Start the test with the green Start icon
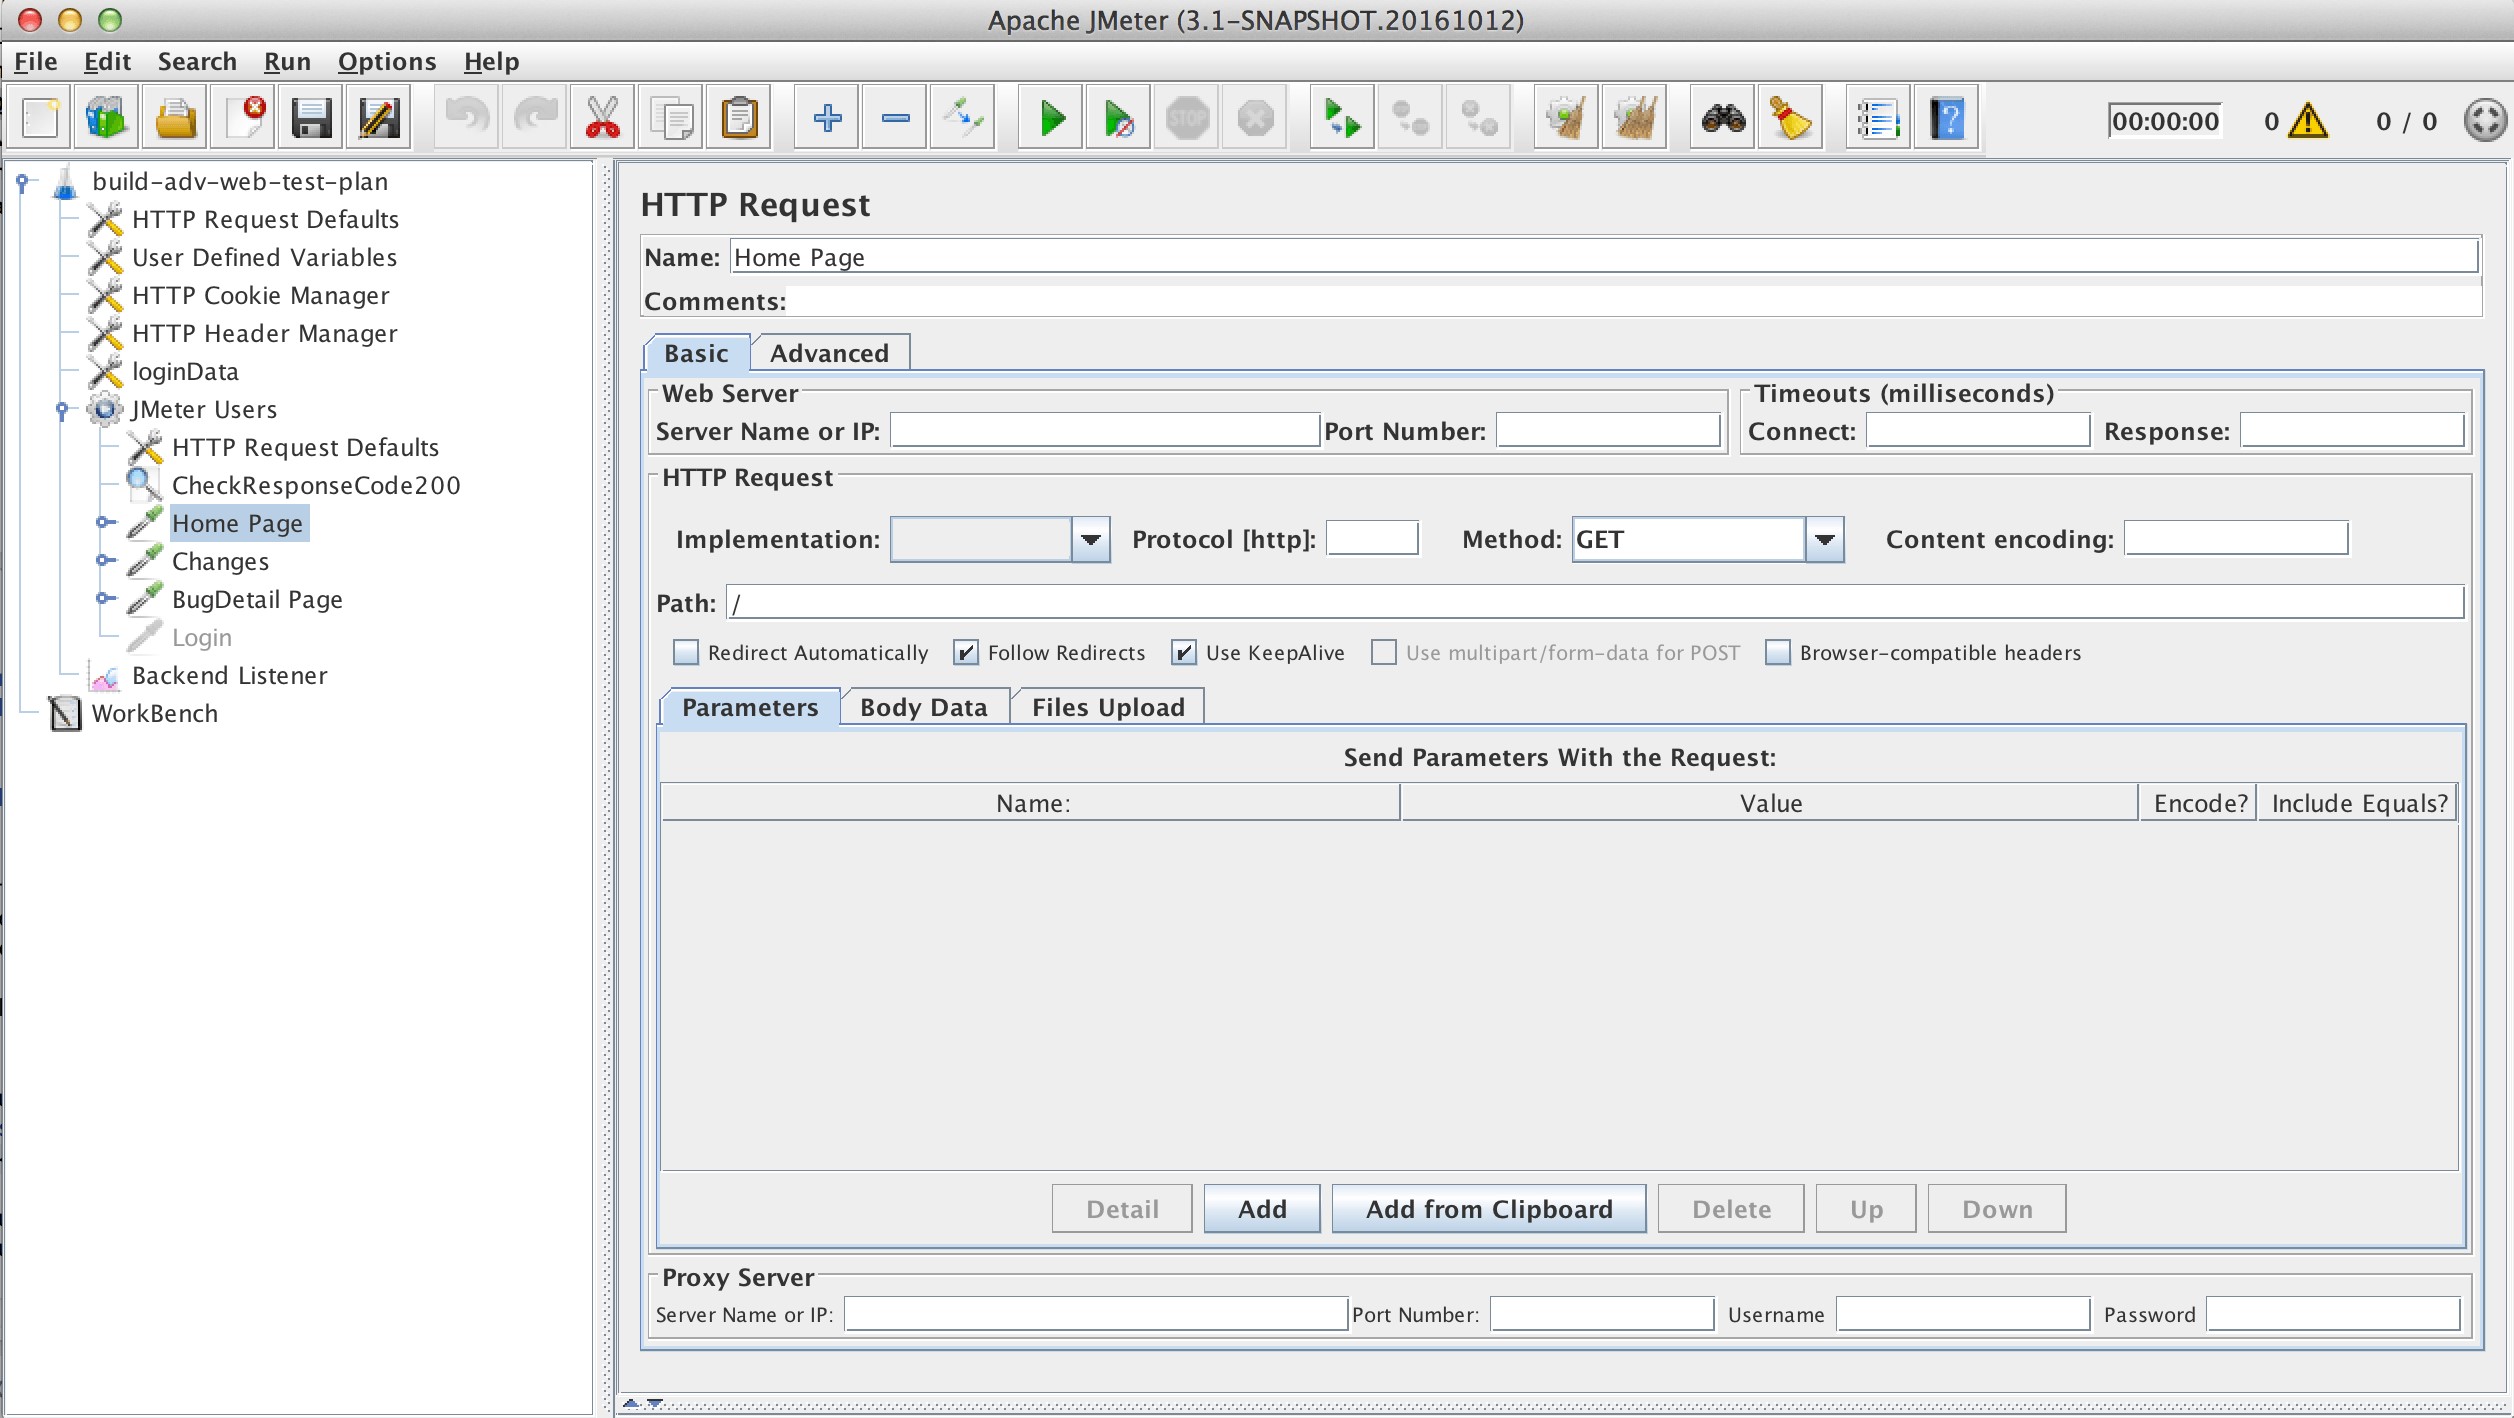Screen dimensions: 2514x1418 tap(1049, 117)
